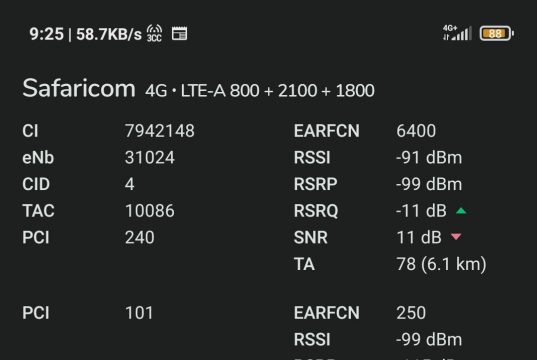Viewport: 537px width, 360px height.
Task: Tap the calendar icon in status bar
Action: [x=179, y=34]
